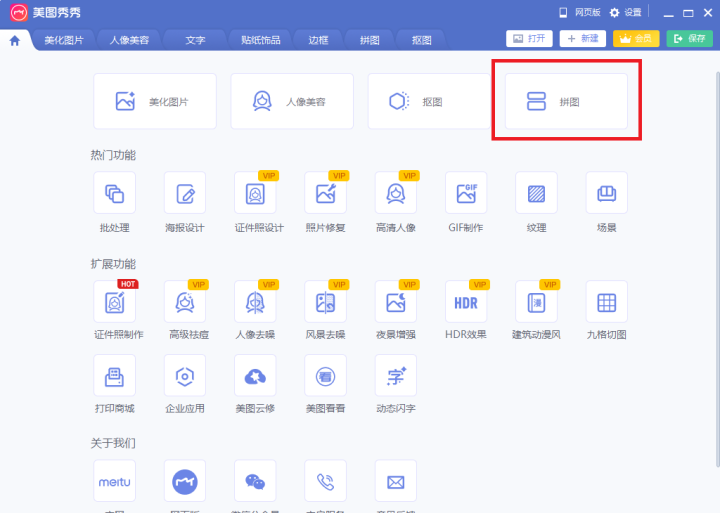Click the green 保存 save button

690,38
